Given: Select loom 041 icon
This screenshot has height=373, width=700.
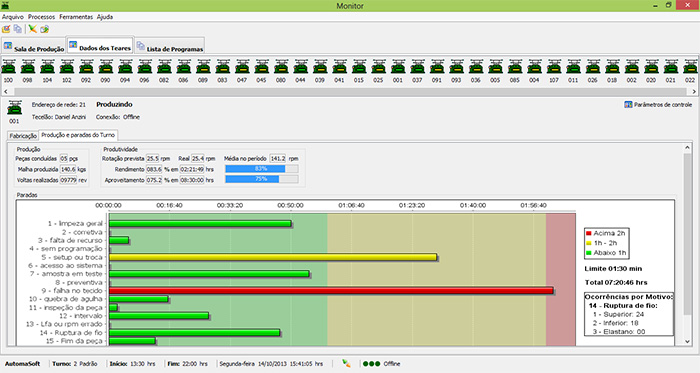Looking at the screenshot, I should tap(340, 67).
